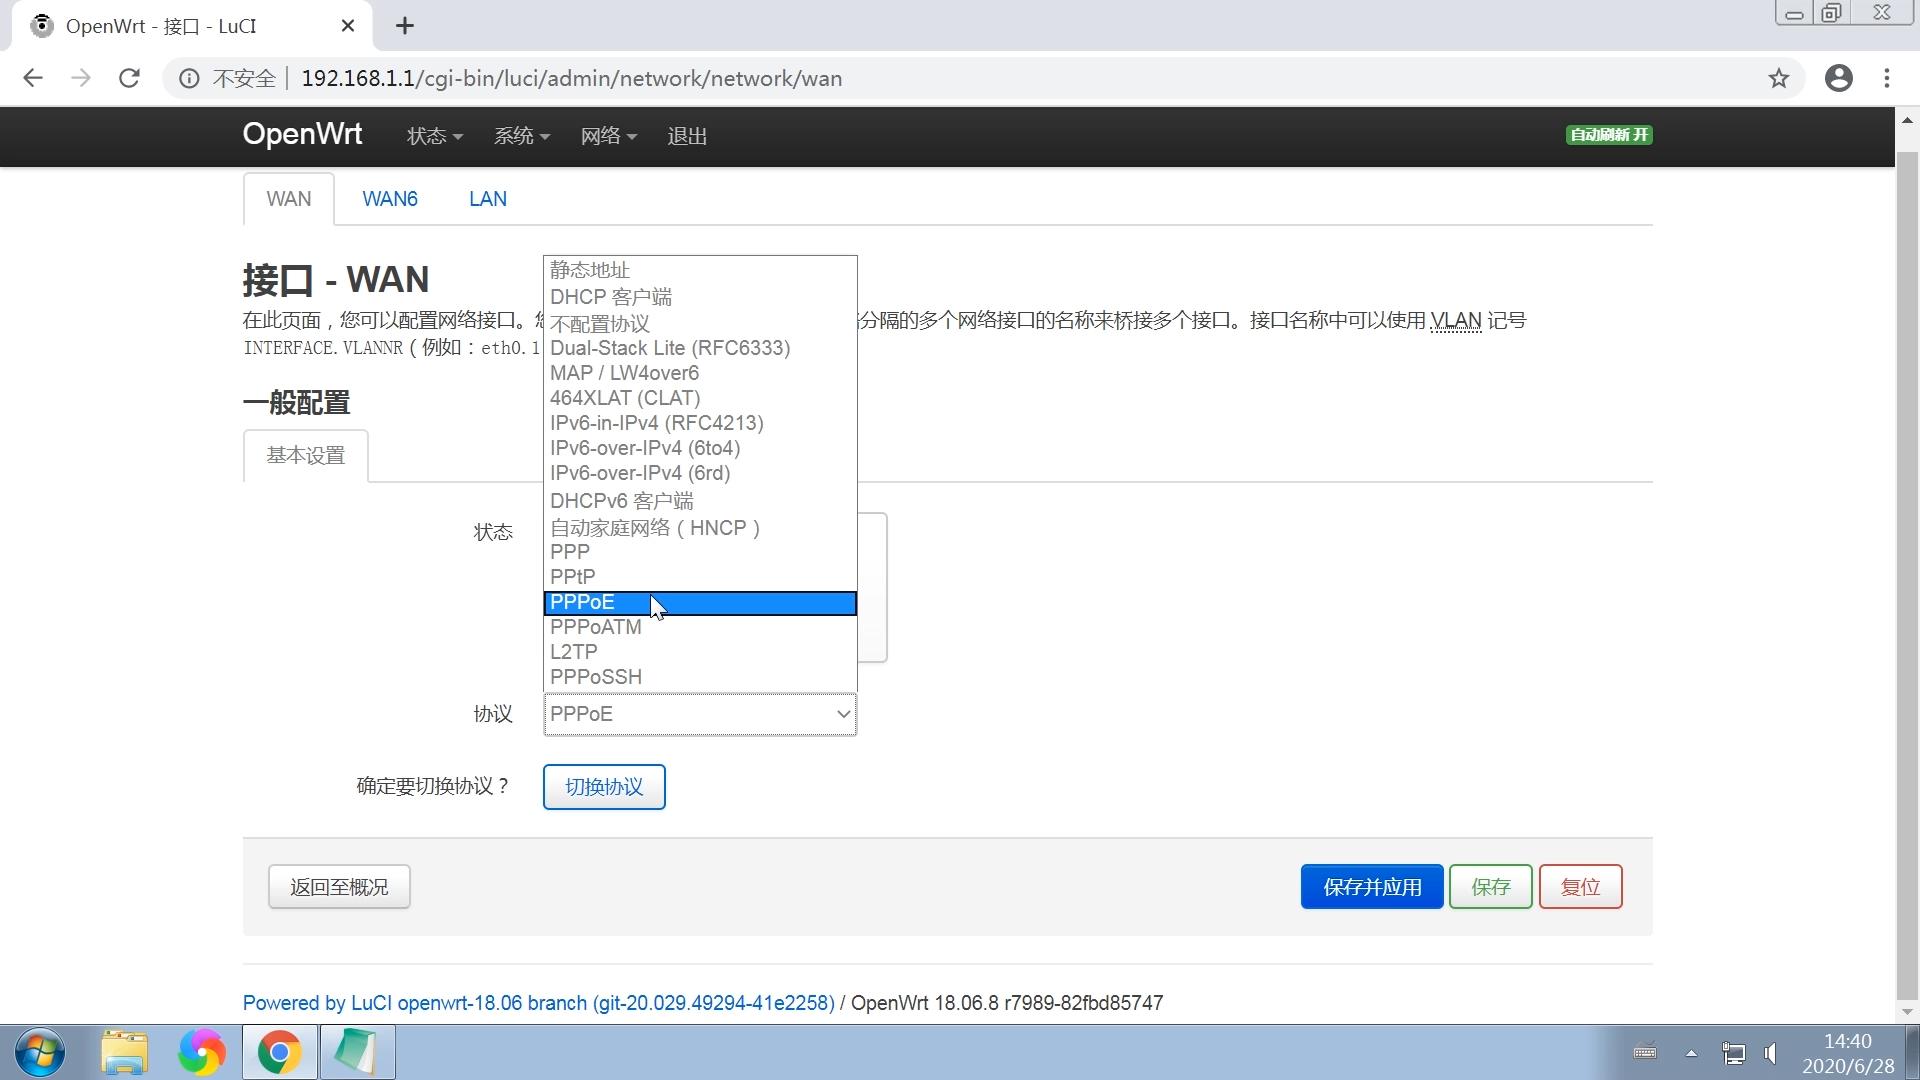Open File Explorer from the taskbar

(124, 1052)
